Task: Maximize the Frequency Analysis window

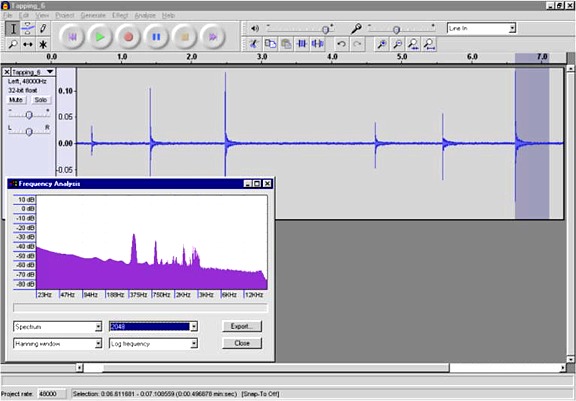Action: click(257, 184)
